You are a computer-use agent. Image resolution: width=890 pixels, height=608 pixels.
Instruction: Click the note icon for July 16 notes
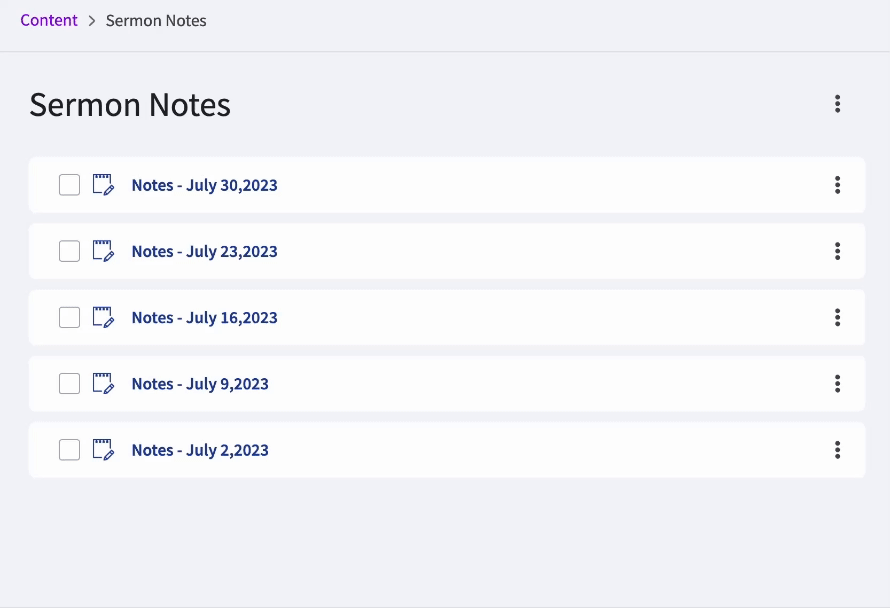tap(103, 317)
